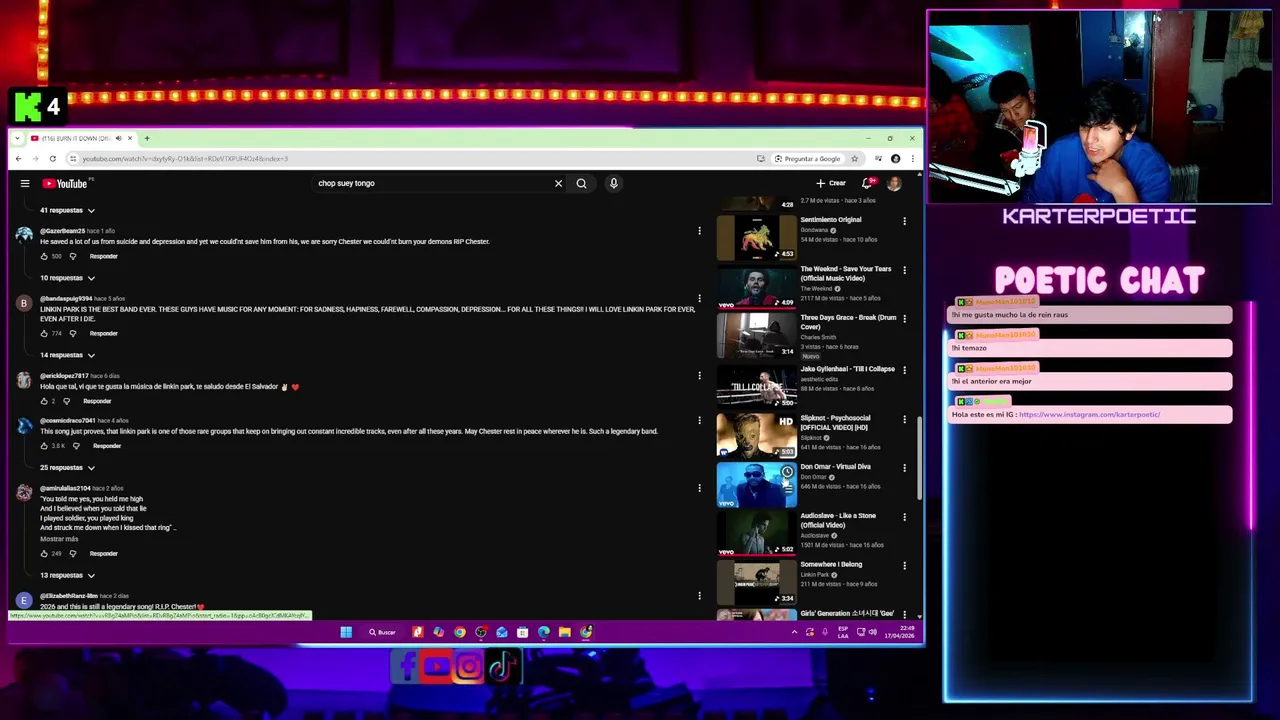Image resolution: width=1280 pixels, height=720 pixels.
Task: Open options for Sentimiento Original video
Action: pos(904,221)
